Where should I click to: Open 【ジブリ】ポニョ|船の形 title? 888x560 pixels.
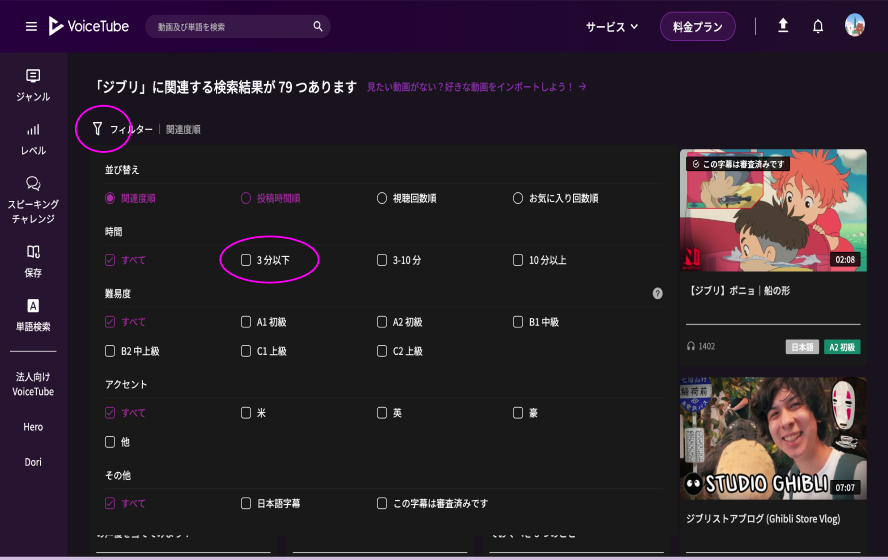739,290
